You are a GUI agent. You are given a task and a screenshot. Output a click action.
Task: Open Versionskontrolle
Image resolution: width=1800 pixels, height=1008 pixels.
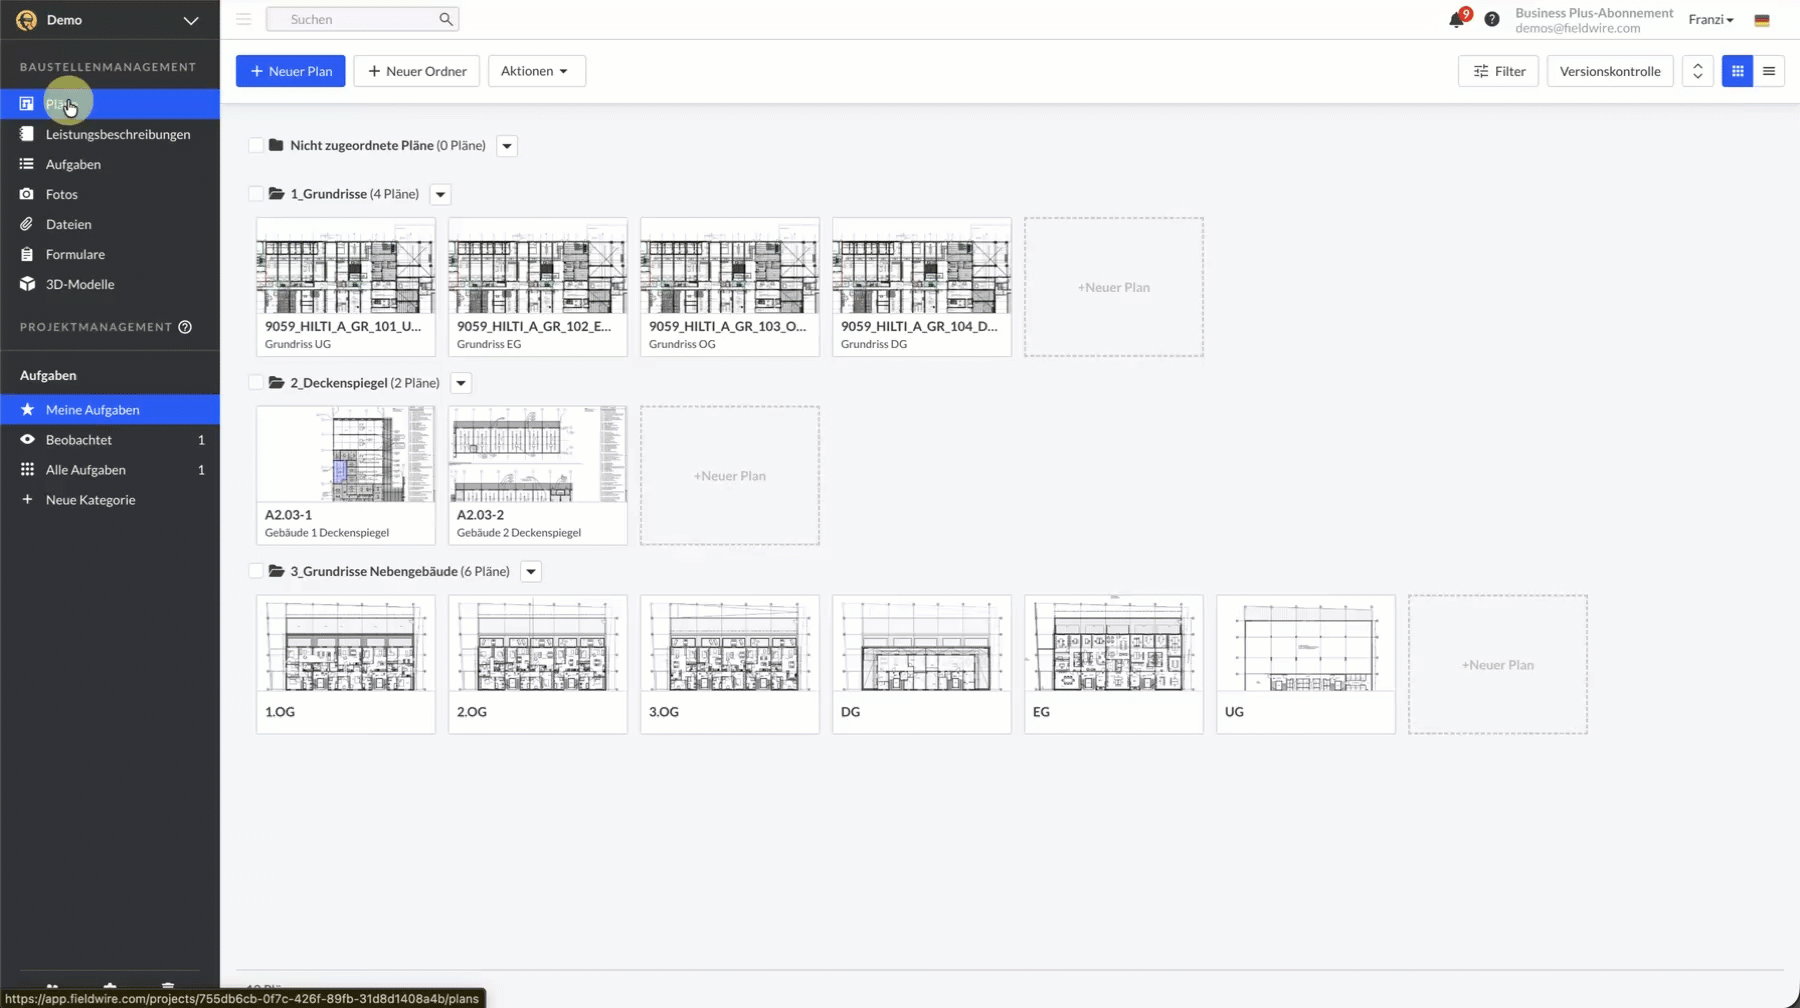click(x=1609, y=71)
